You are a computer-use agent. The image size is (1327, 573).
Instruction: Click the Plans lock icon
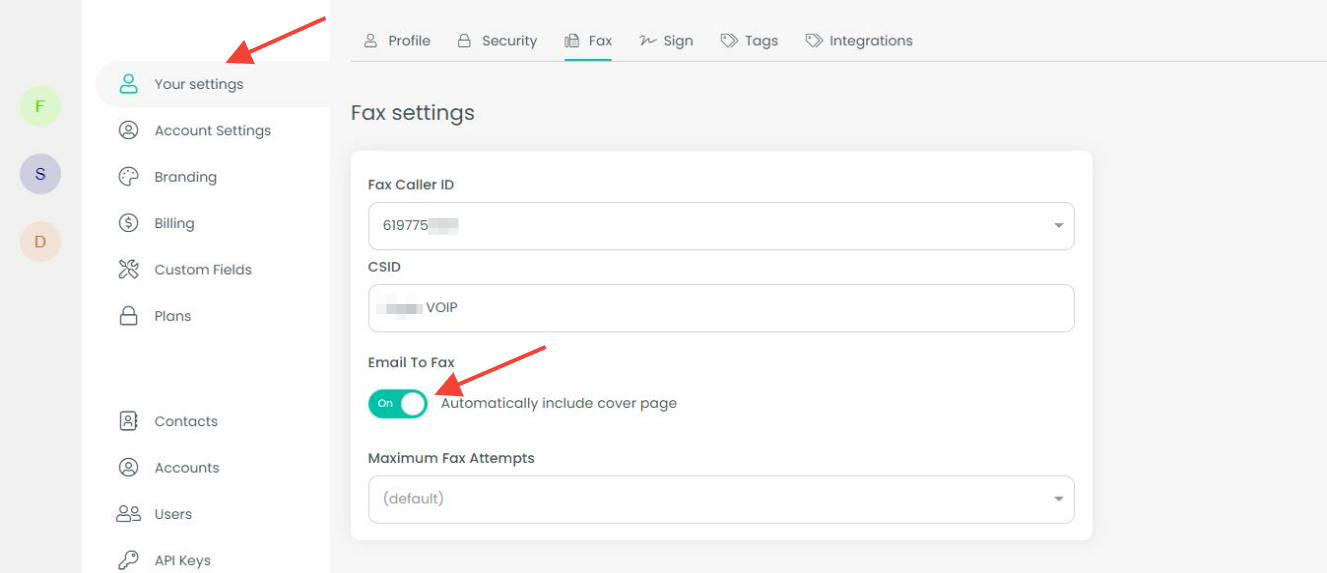[128, 316]
